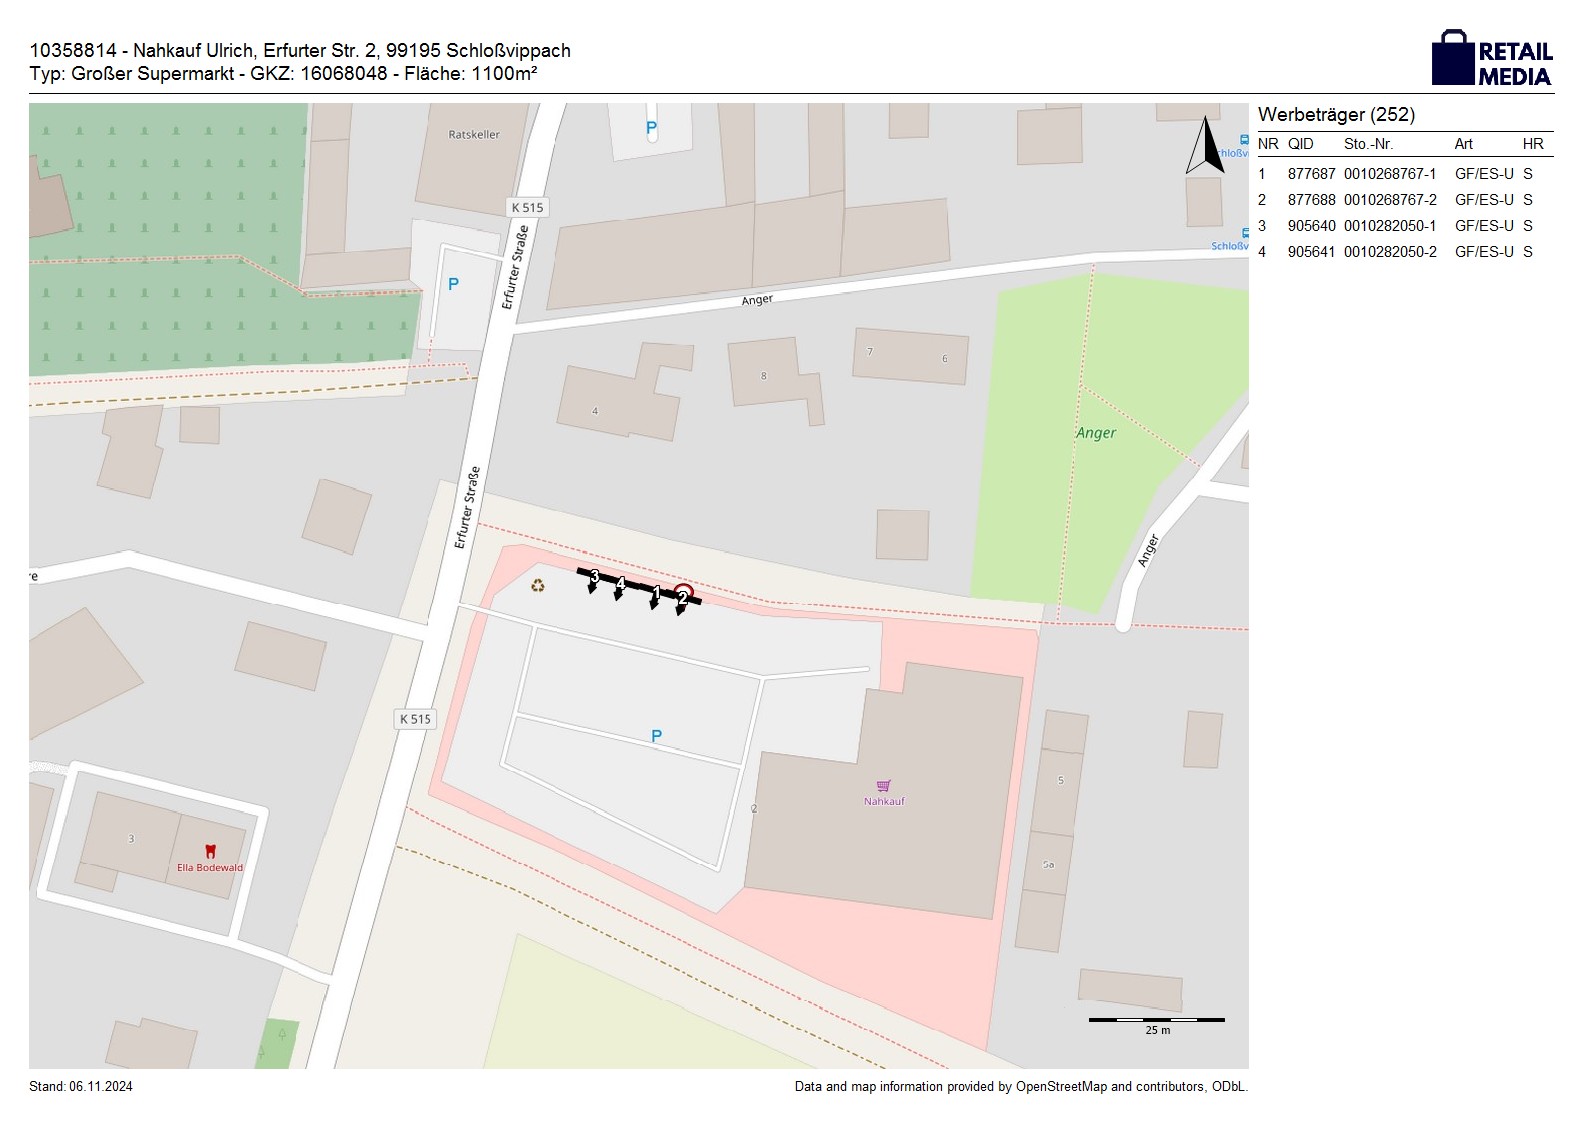The width and height of the screenshot is (1587, 1123).
Task: Click the Nahkauf shopping cart icon
Action: click(883, 786)
